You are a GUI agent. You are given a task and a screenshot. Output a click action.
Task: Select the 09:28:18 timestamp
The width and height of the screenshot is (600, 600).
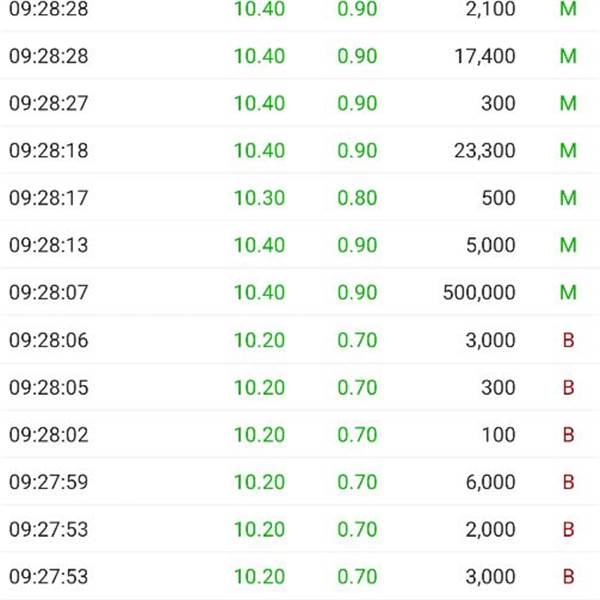click(x=49, y=150)
